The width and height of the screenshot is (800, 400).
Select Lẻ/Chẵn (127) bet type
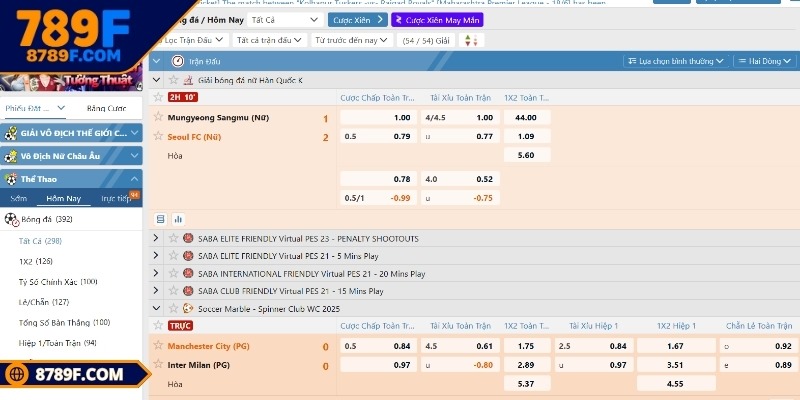(44, 302)
